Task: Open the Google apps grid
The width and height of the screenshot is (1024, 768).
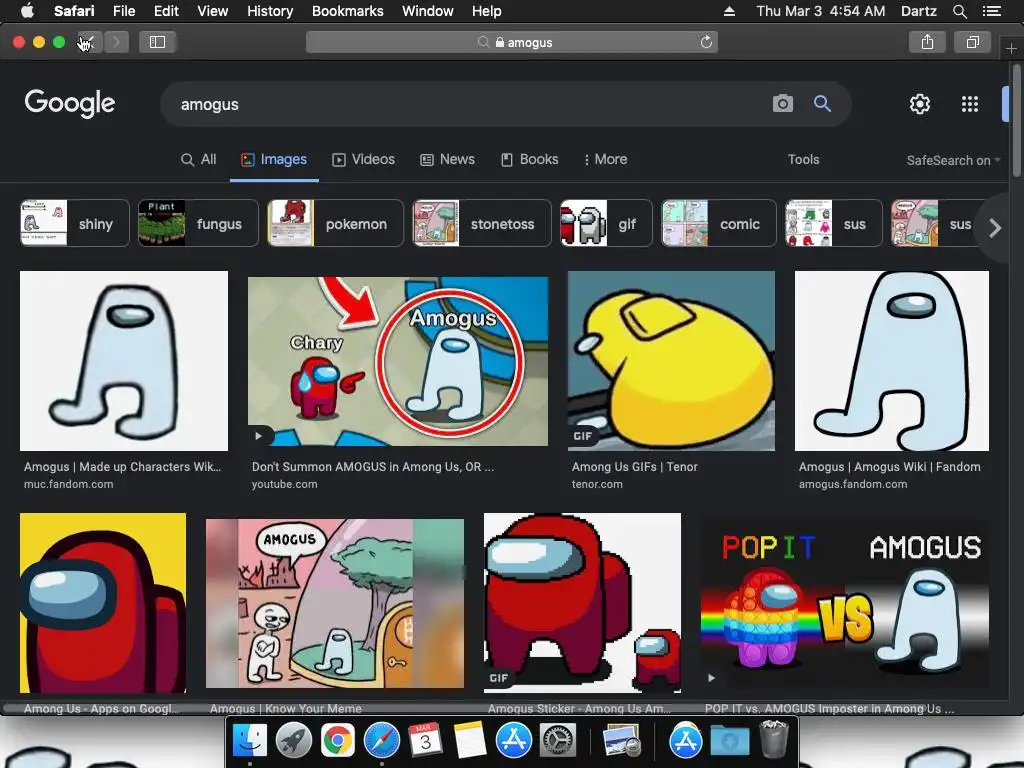Action: (x=970, y=104)
